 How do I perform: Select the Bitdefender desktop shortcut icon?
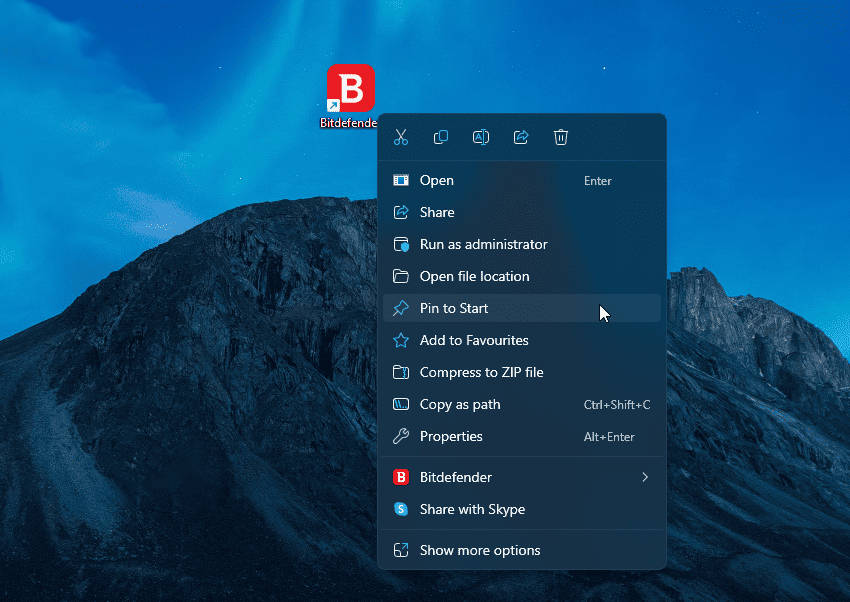coord(351,88)
